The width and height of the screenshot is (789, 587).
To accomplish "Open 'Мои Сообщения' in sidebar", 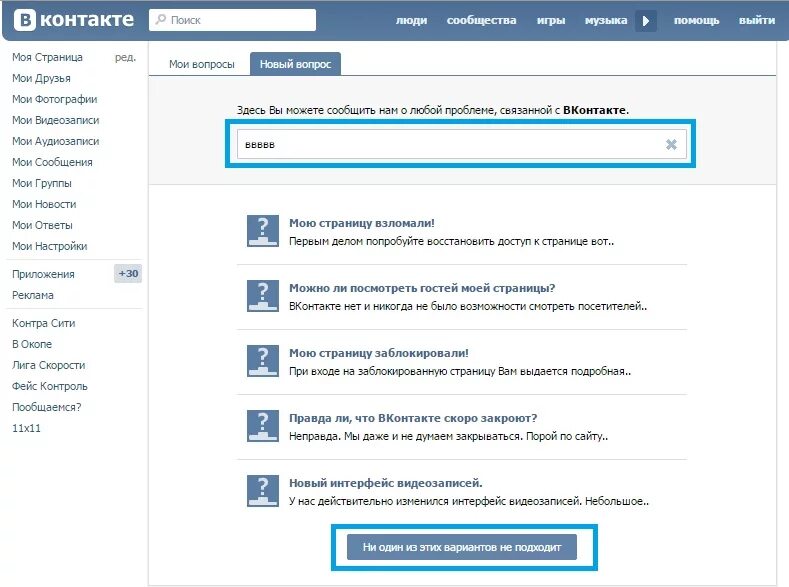I will click(52, 162).
